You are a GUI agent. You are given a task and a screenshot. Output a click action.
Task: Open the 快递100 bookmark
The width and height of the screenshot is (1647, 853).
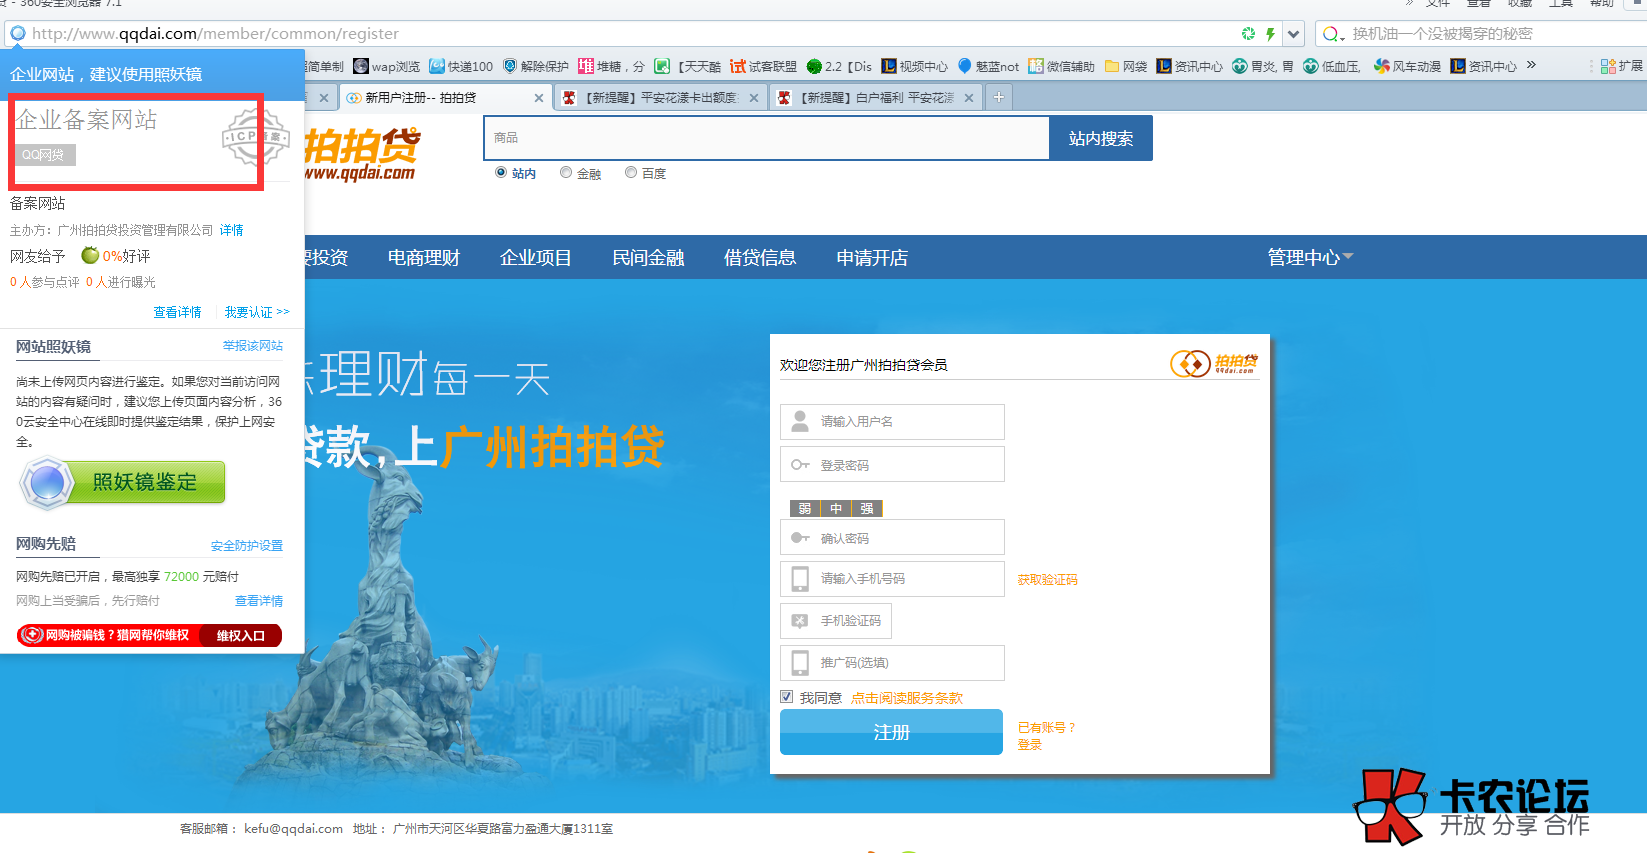coord(461,66)
